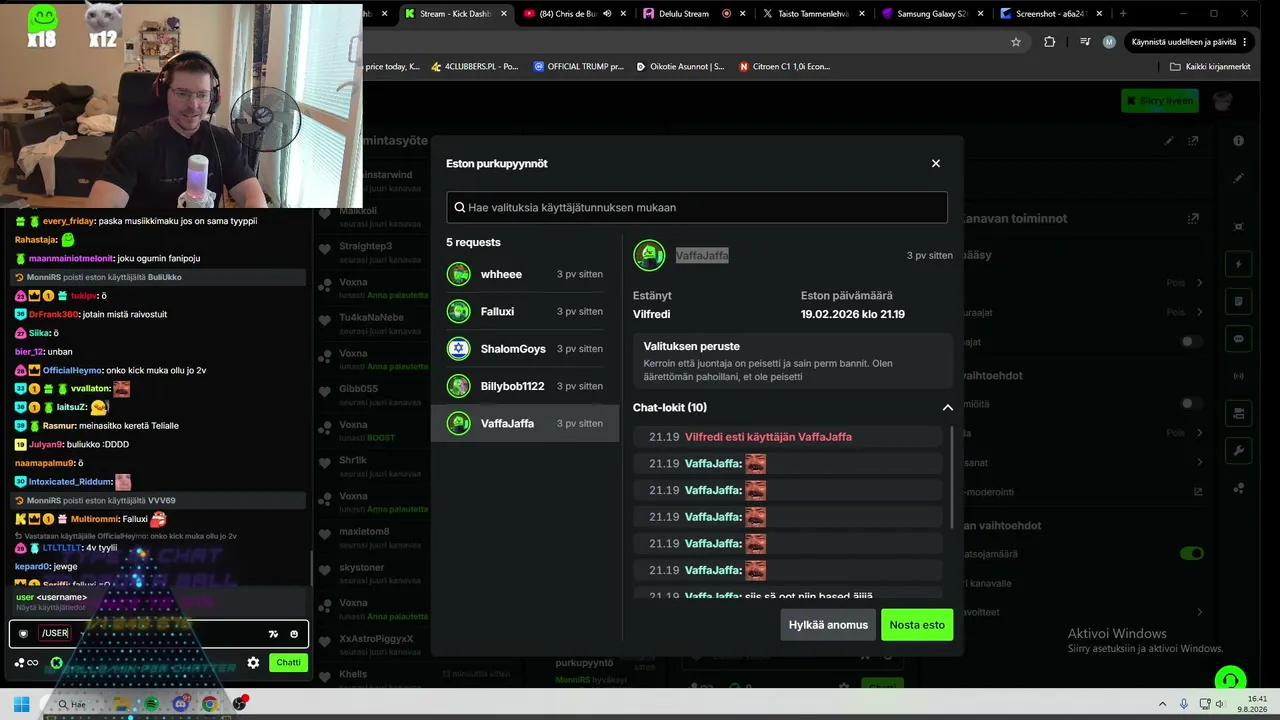Image resolution: width=1280 pixels, height=720 pixels.
Task: Open Chrome from taskbar
Action: 209,704
